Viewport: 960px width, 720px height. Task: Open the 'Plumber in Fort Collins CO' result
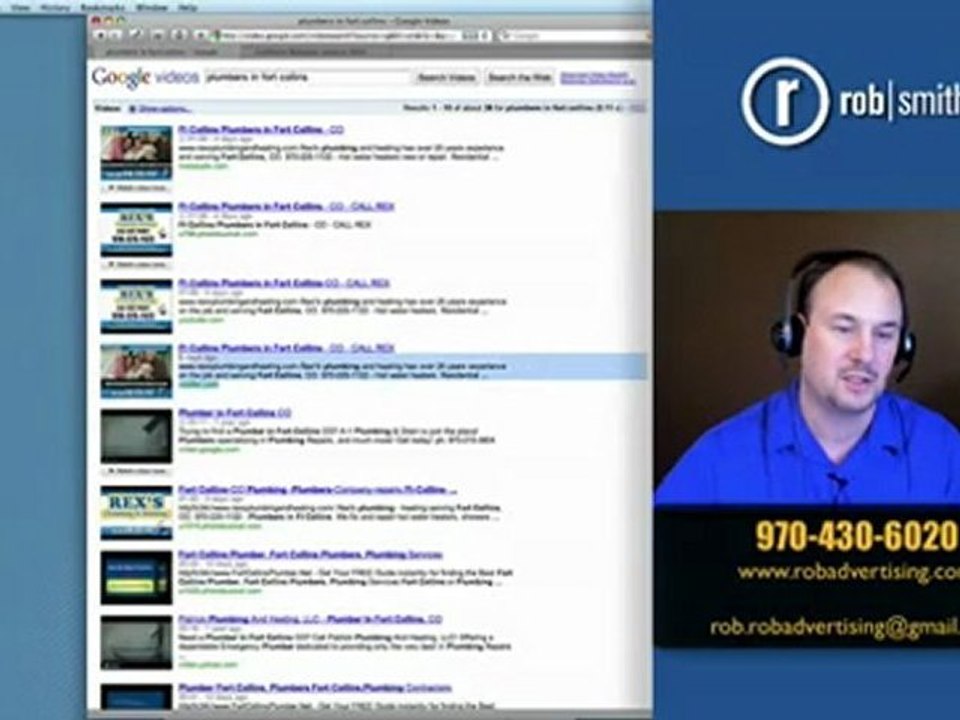[x=234, y=413]
